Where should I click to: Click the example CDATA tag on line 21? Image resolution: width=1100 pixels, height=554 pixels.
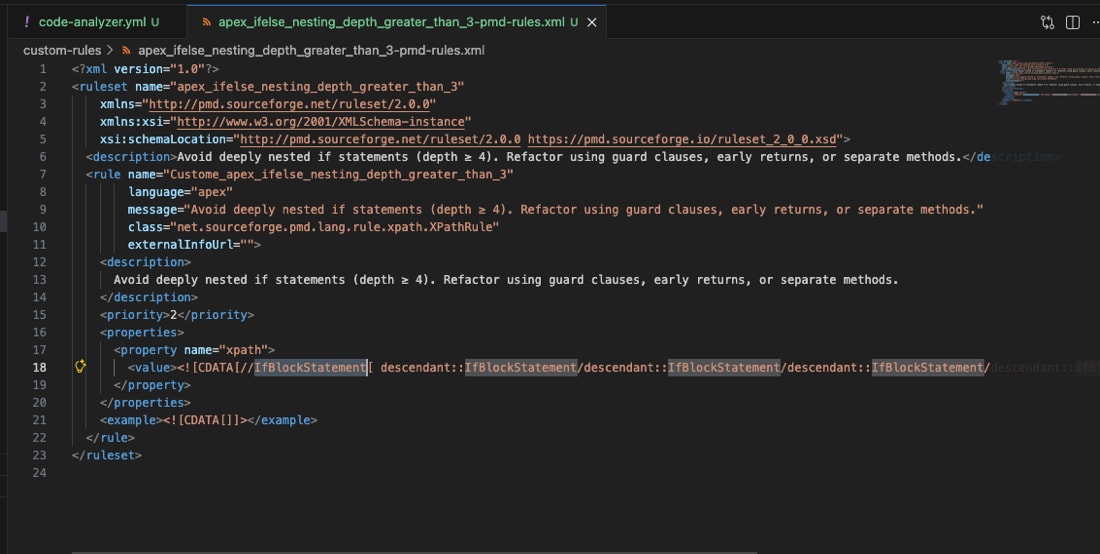point(208,419)
